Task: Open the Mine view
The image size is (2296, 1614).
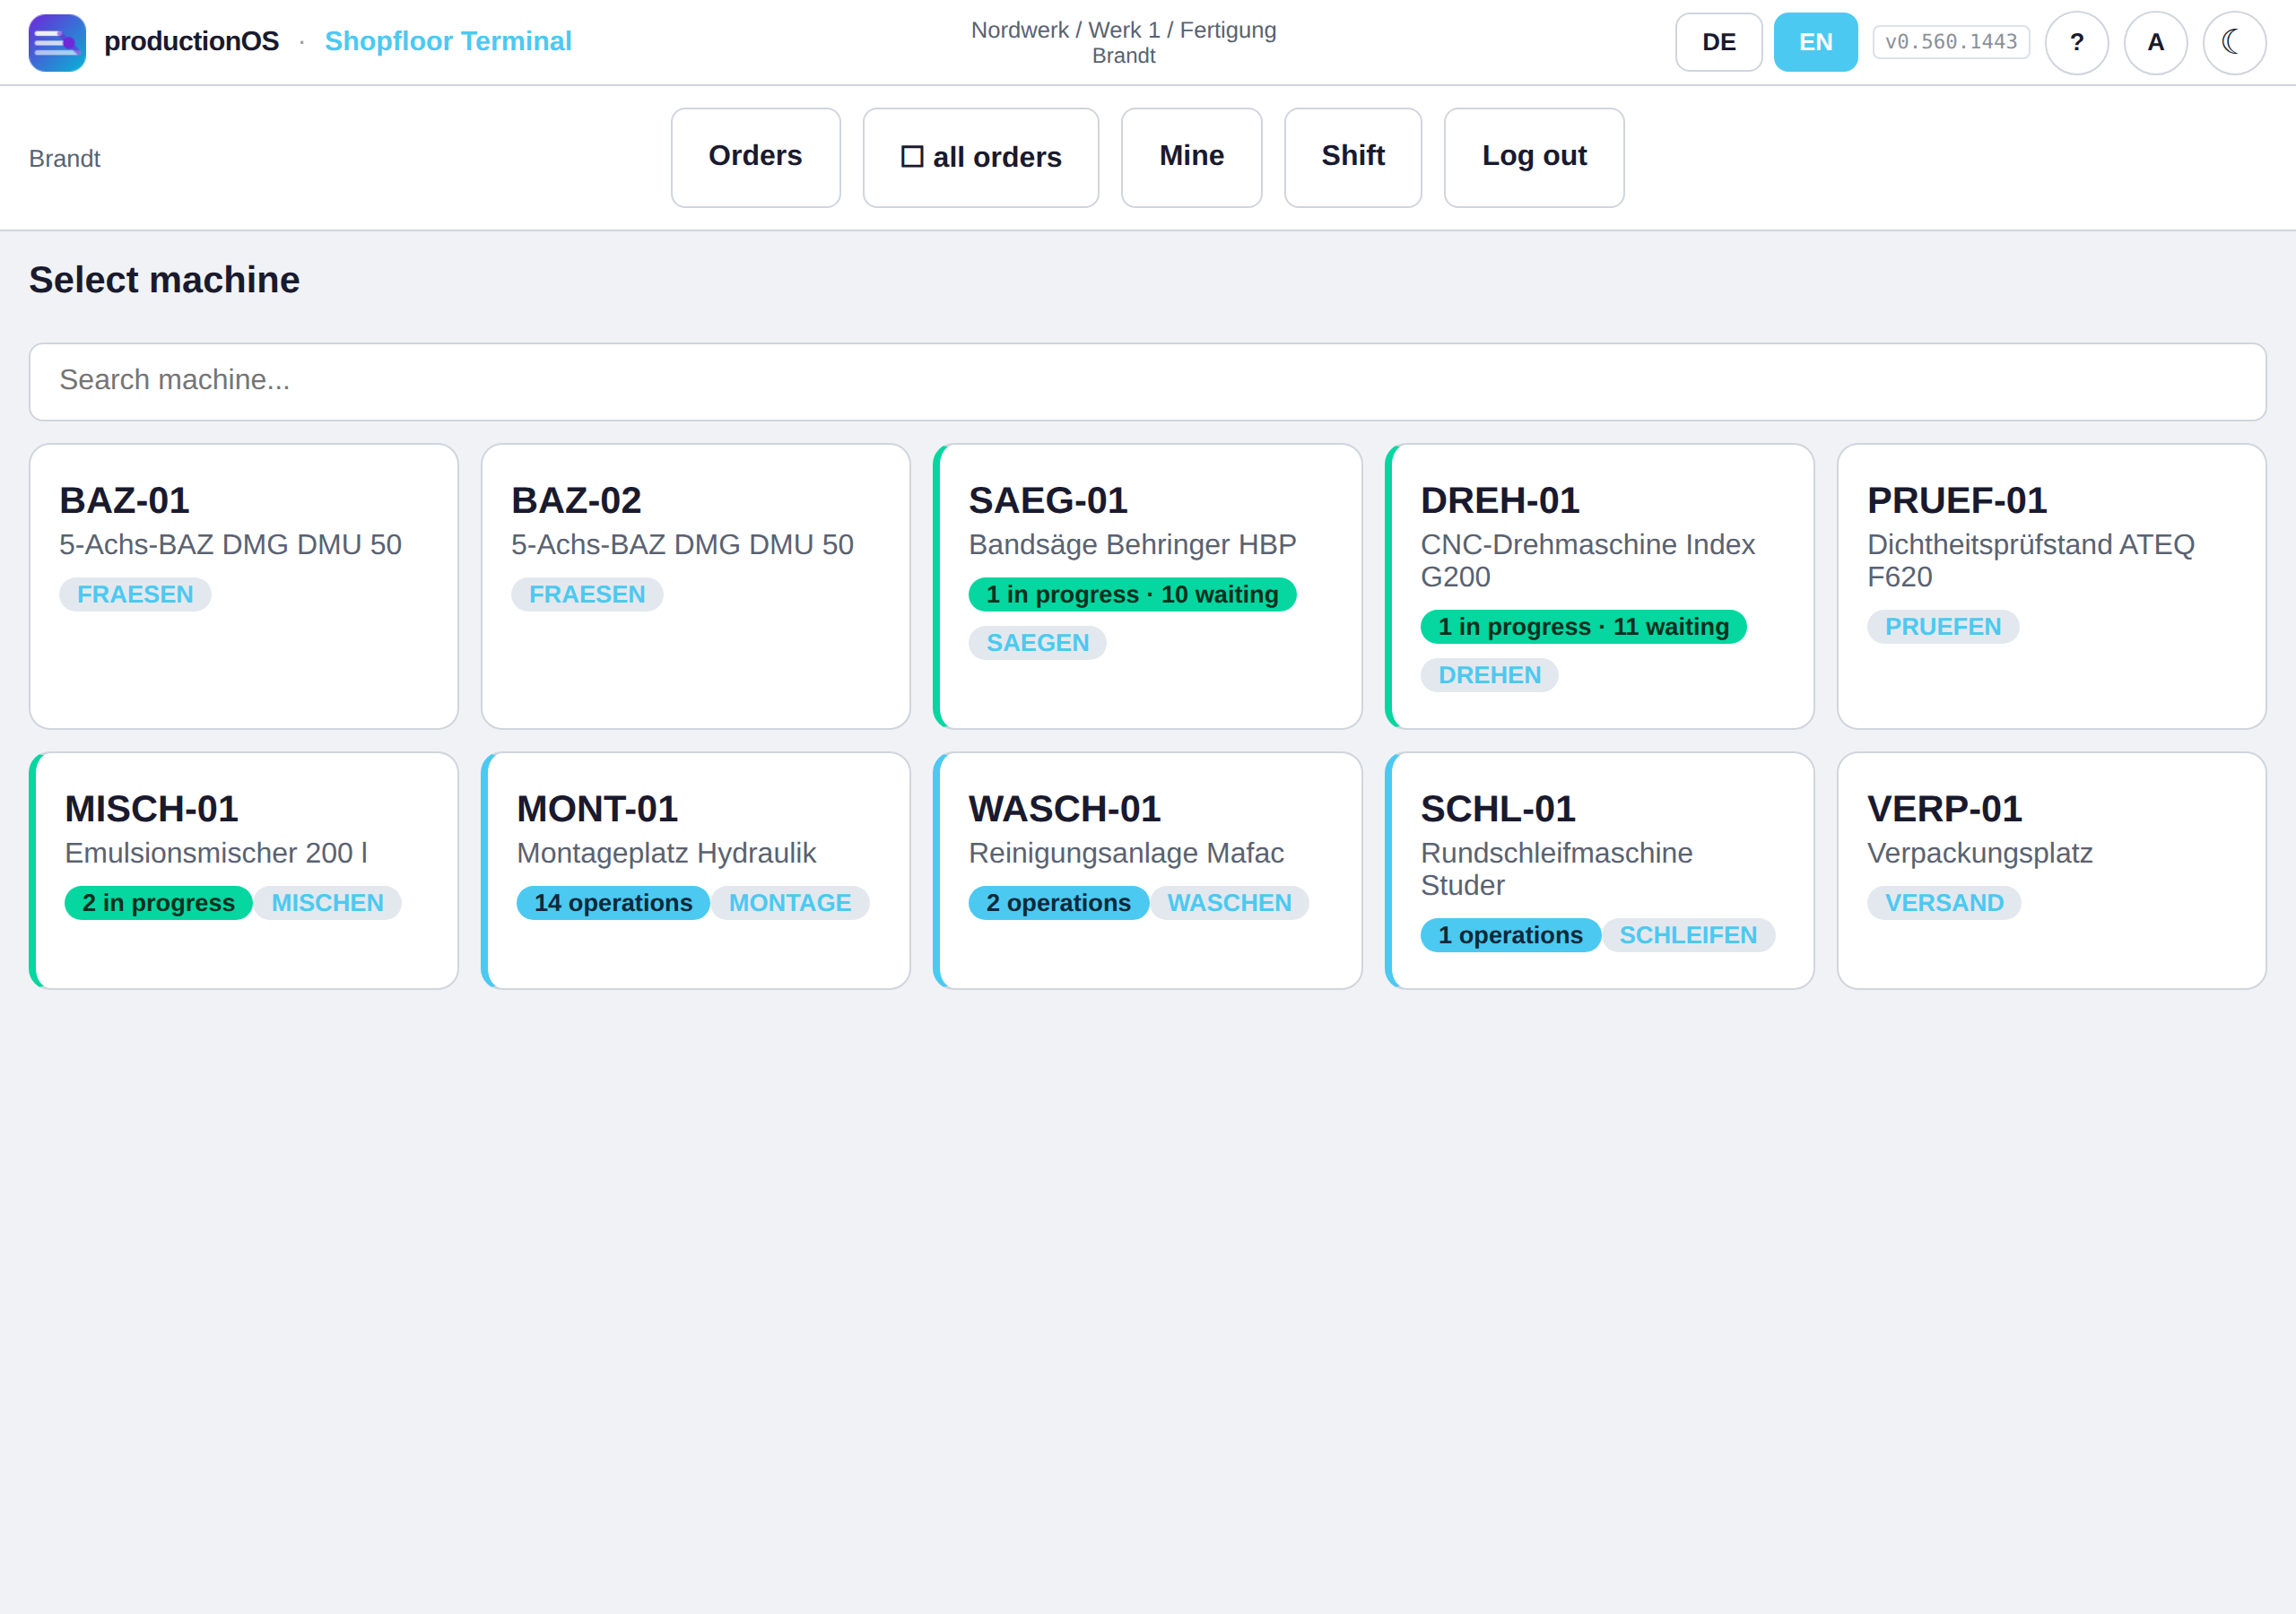Action: pyautogui.click(x=1191, y=157)
